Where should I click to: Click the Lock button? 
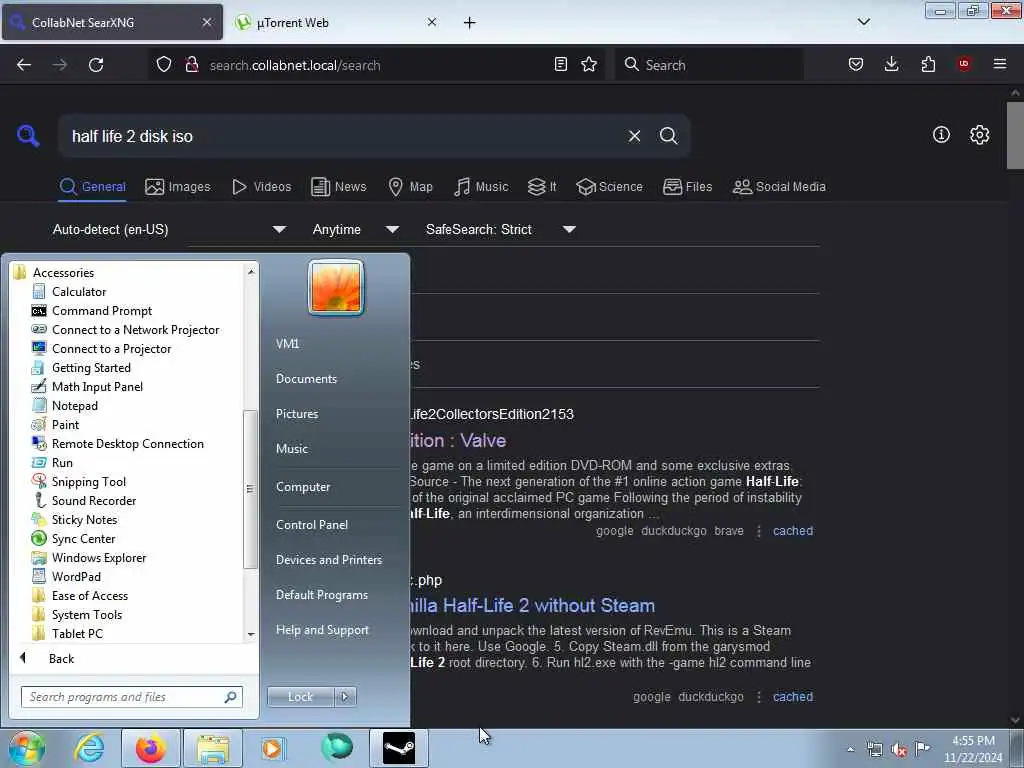point(300,697)
